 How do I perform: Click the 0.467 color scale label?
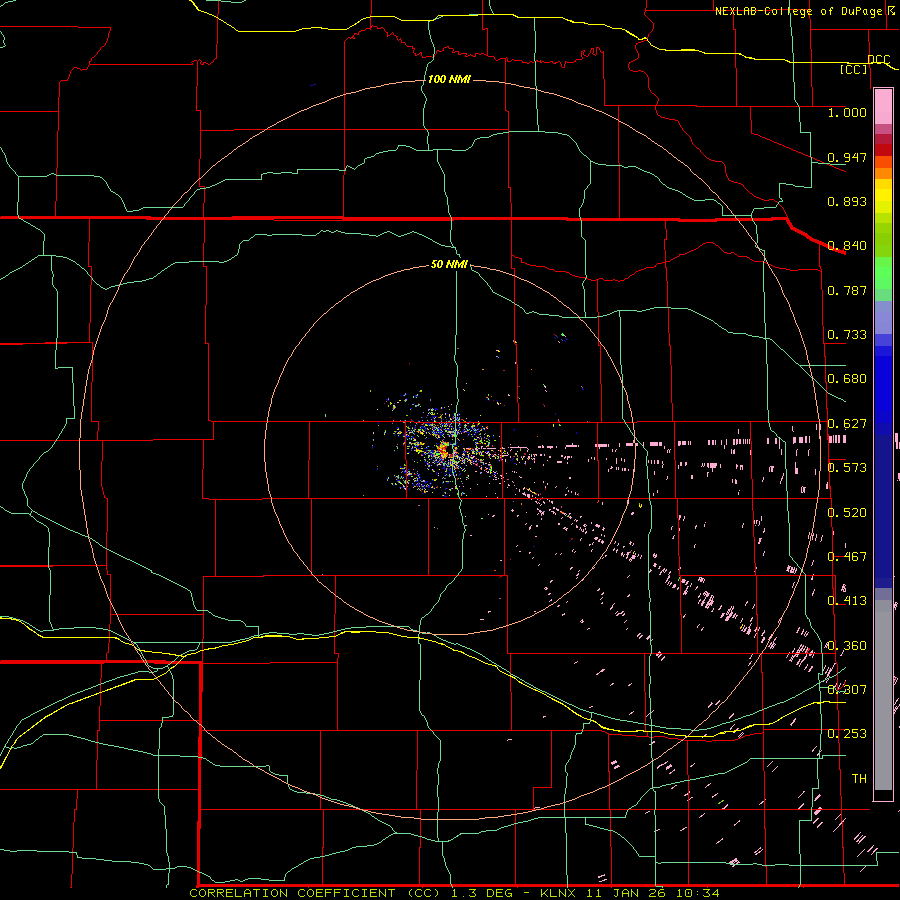point(847,557)
